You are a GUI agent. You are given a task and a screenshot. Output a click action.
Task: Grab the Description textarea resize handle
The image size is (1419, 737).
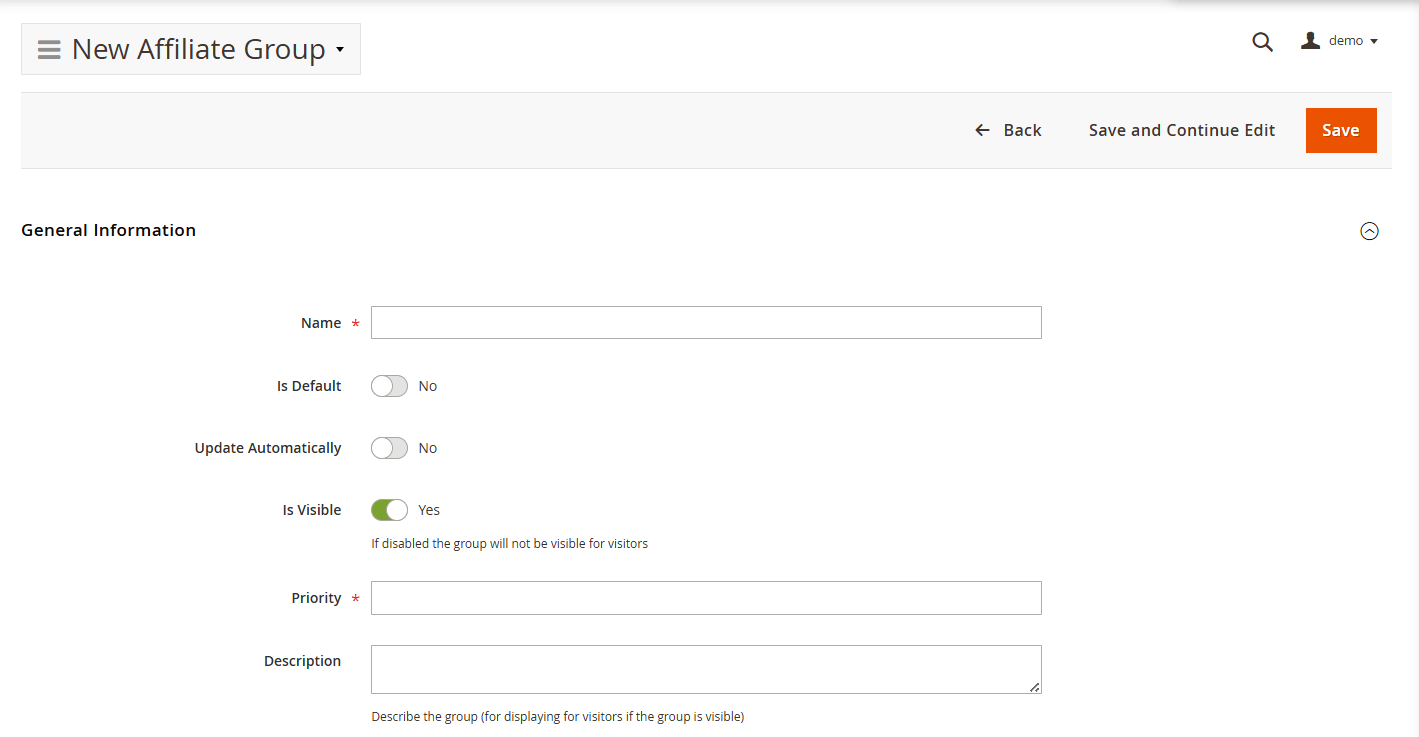pyautogui.click(x=1034, y=687)
